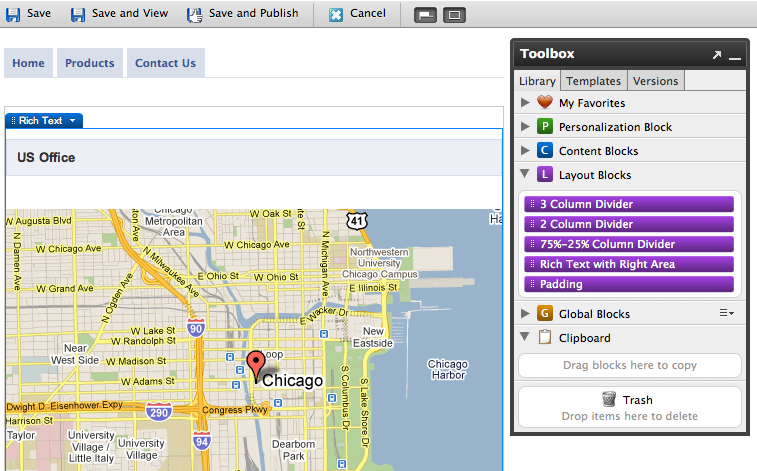This screenshot has height=471, width=757.
Task: Click the Cancel X icon
Action: pos(336,14)
